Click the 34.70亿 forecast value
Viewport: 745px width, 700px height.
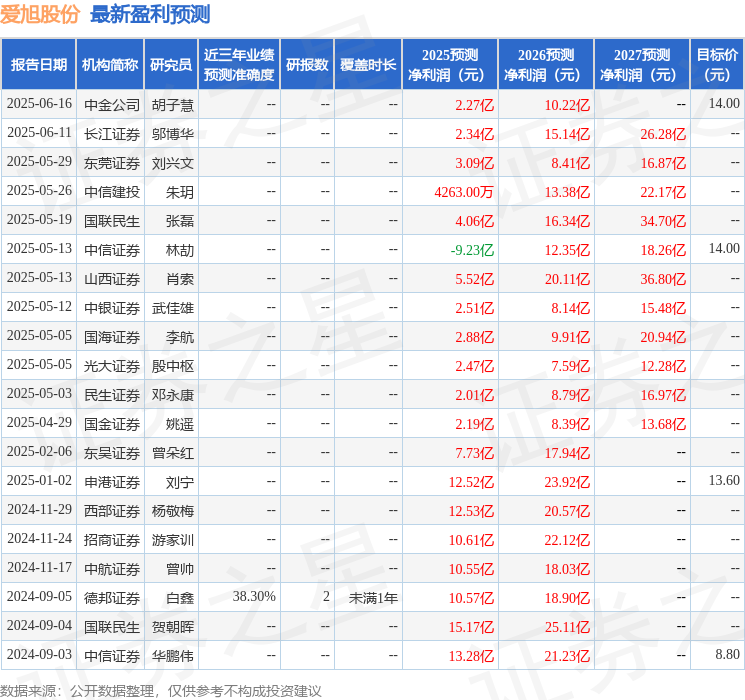click(663, 221)
